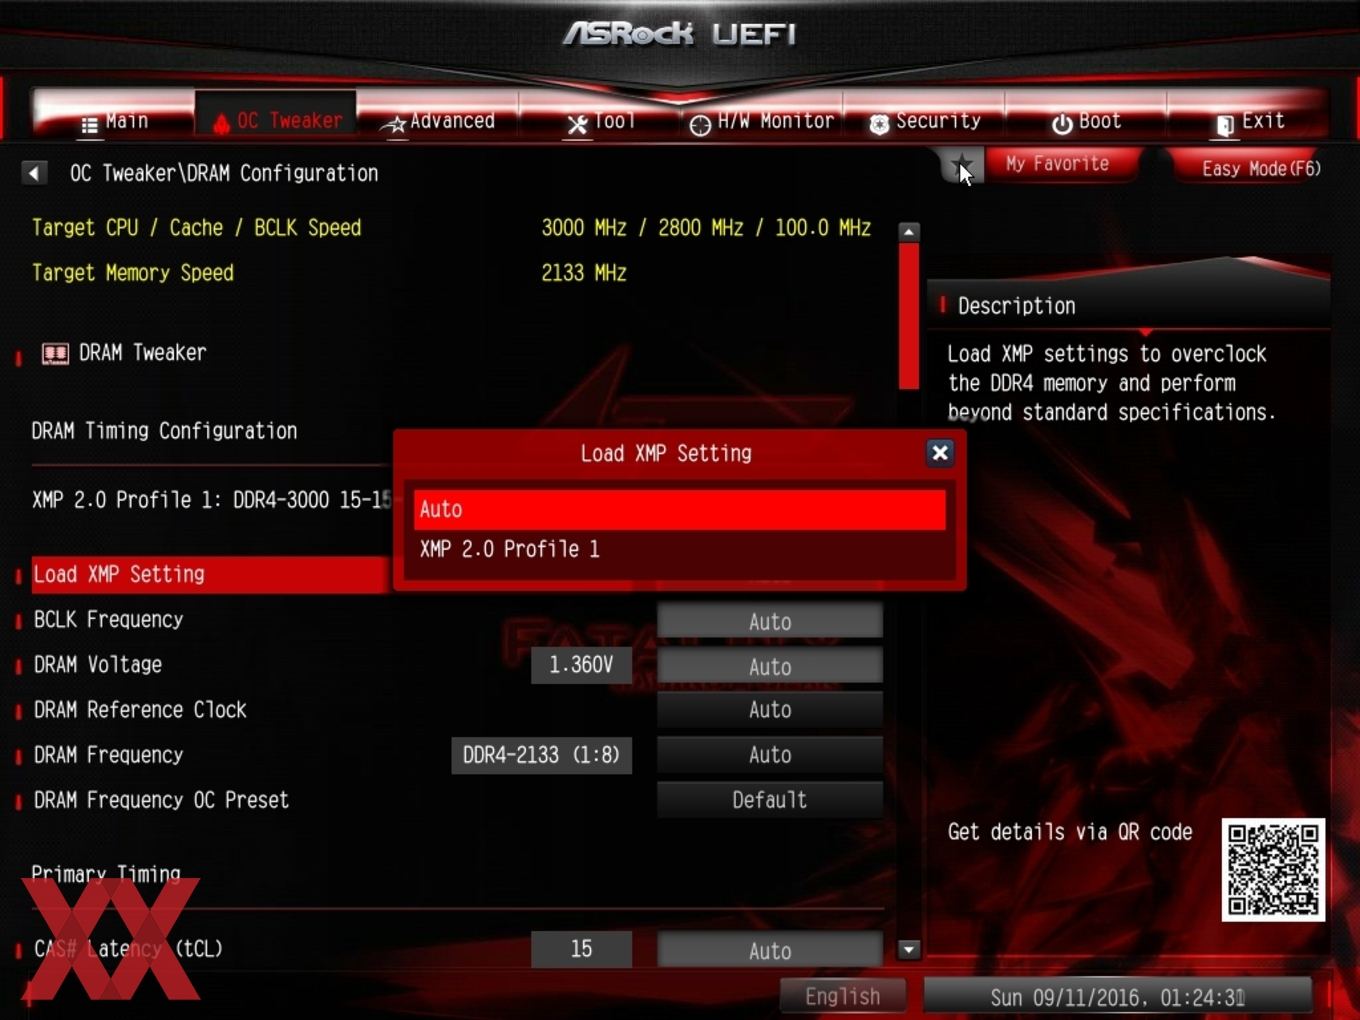Switch to the H/W Monitor tab
Image resolution: width=1360 pixels, height=1020 pixels.
point(762,121)
